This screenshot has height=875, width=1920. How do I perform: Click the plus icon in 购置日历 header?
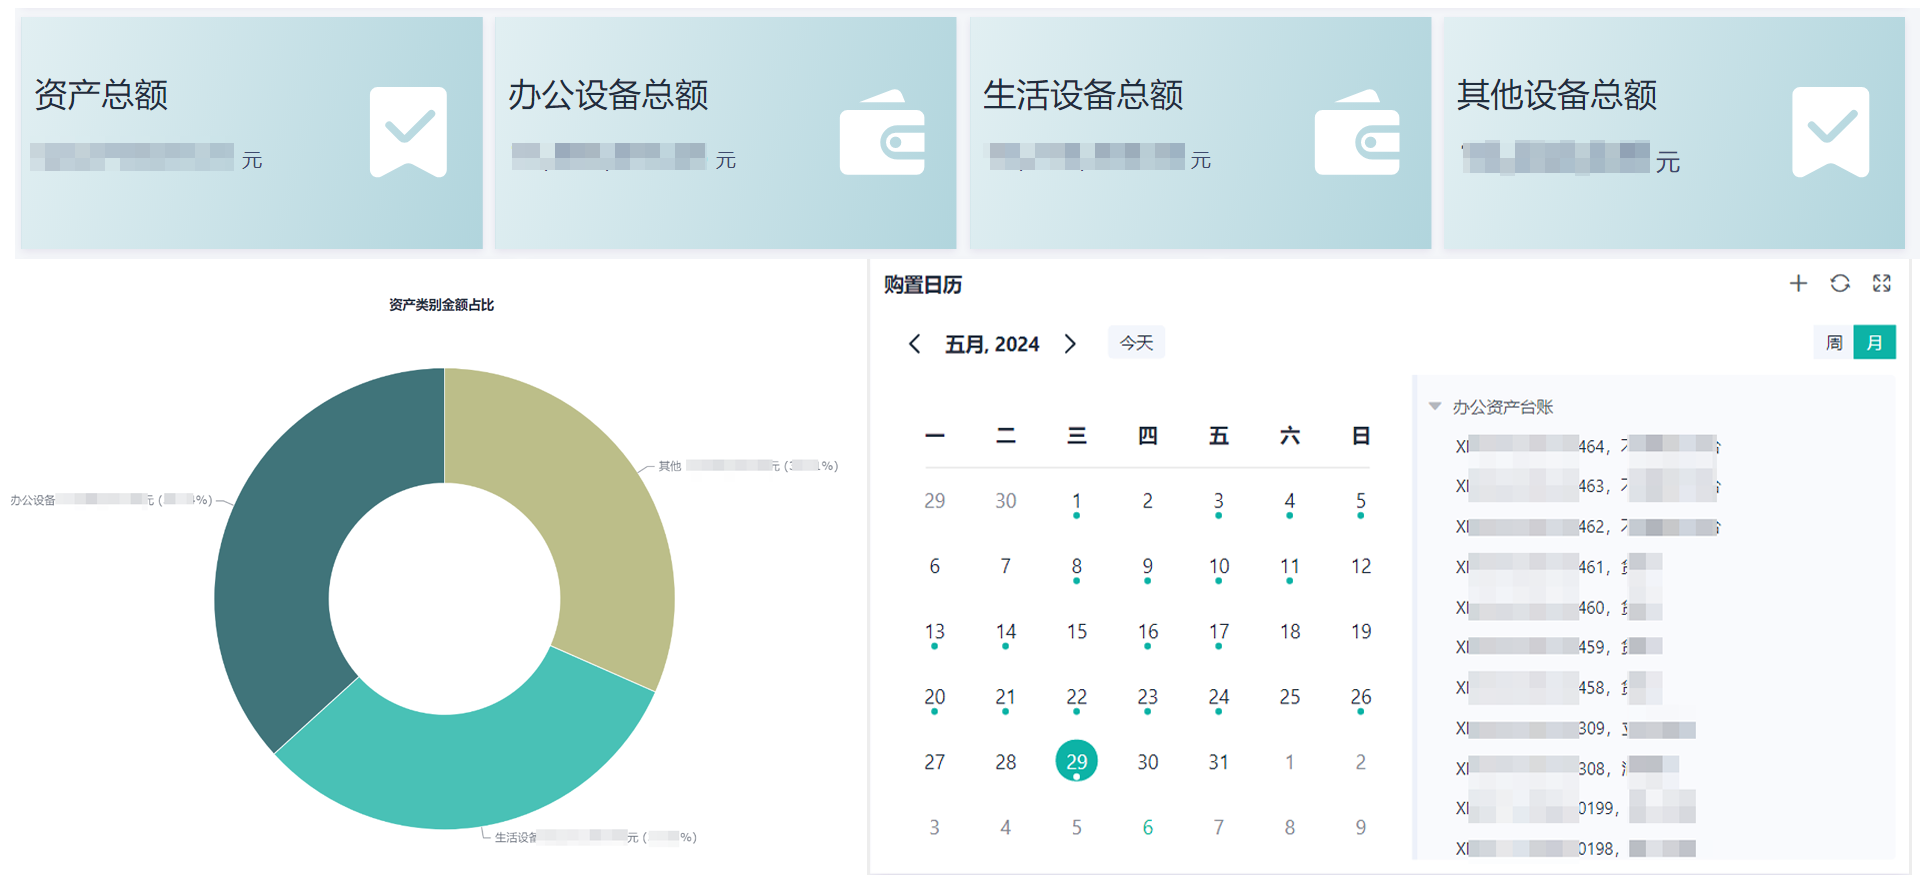coord(1798,284)
